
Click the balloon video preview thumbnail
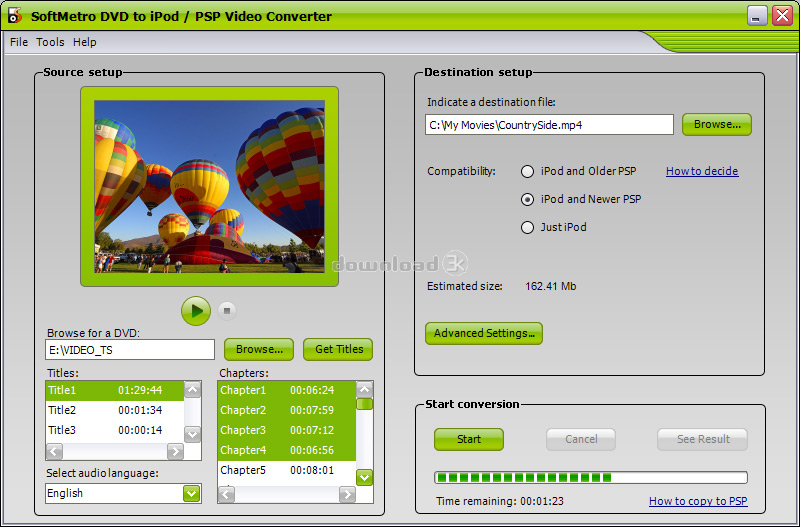(209, 186)
